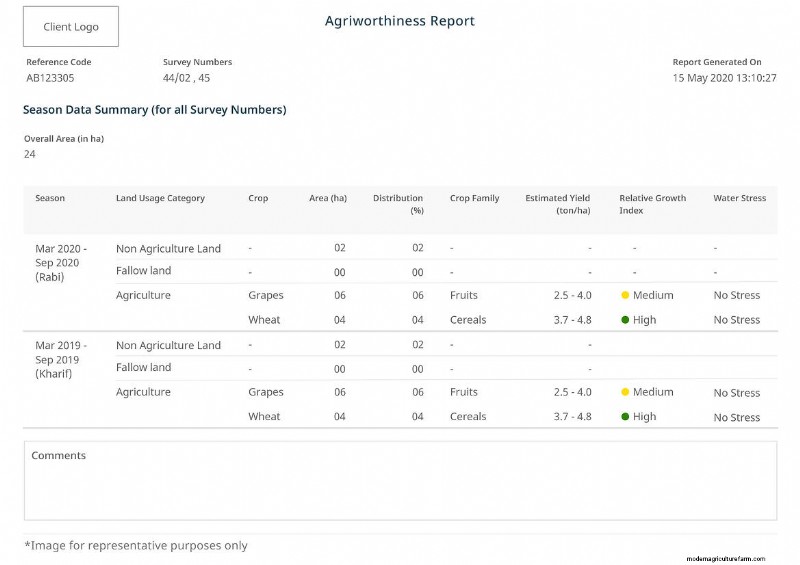Click the Client Logo placeholder box
This screenshot has height=565, width=800.
(x=71, y=27)
